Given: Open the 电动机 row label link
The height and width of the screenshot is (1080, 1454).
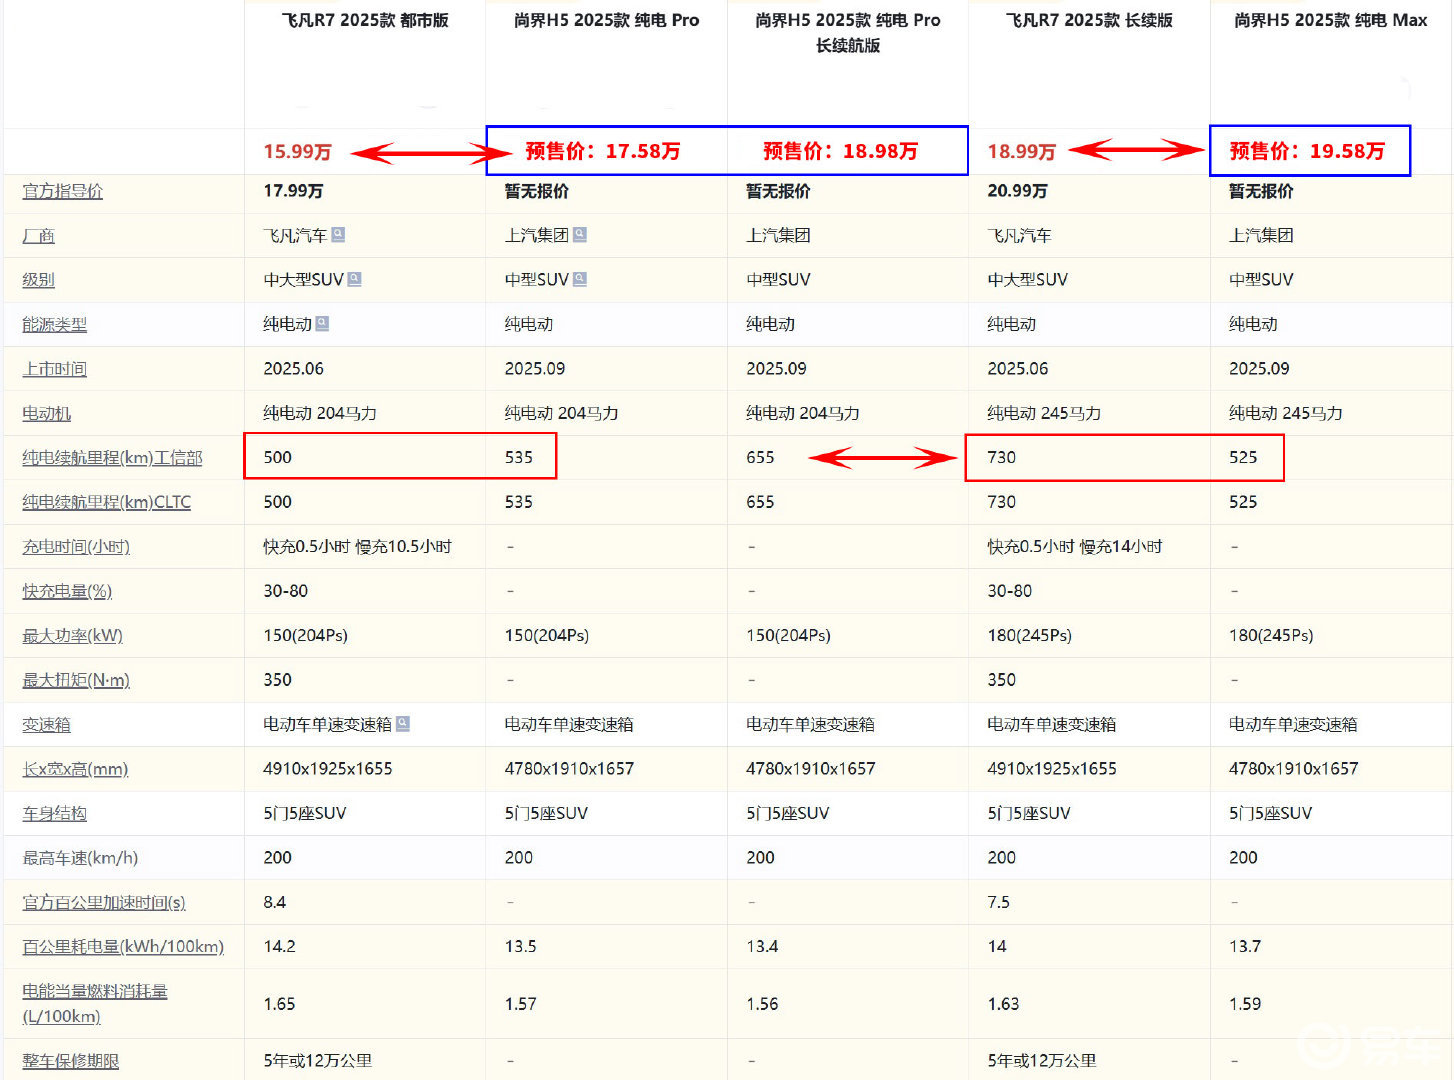Looking at the screenshot, I should point(46,414).
